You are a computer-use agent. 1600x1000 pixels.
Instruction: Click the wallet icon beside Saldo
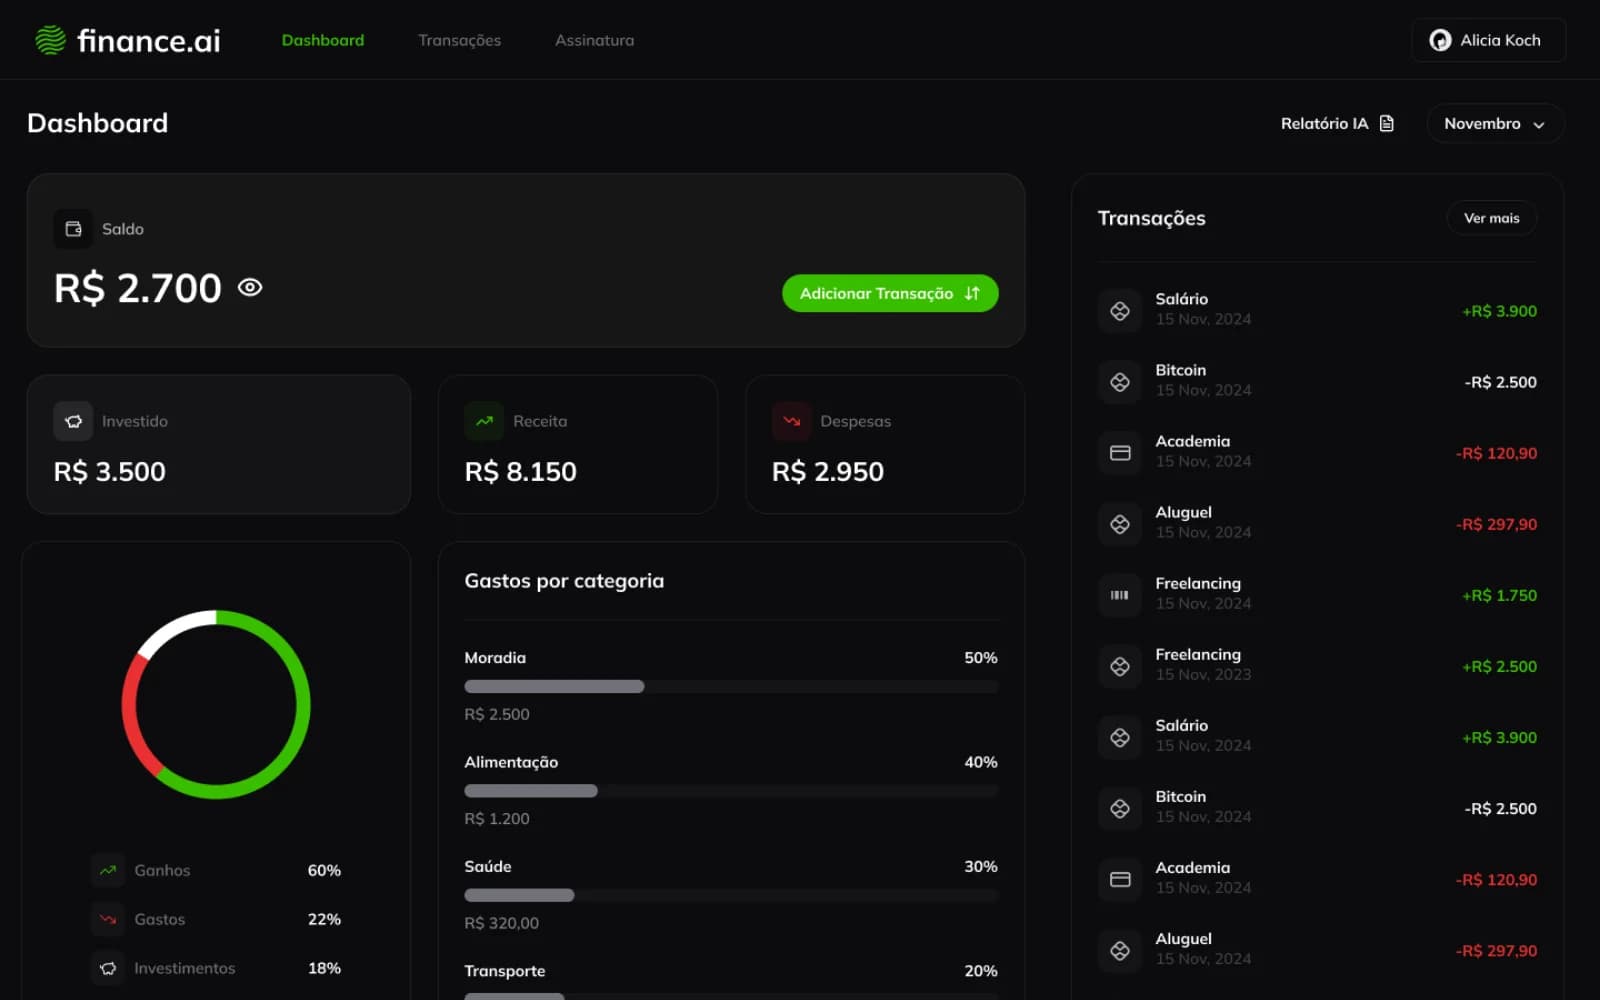[73, 229]
